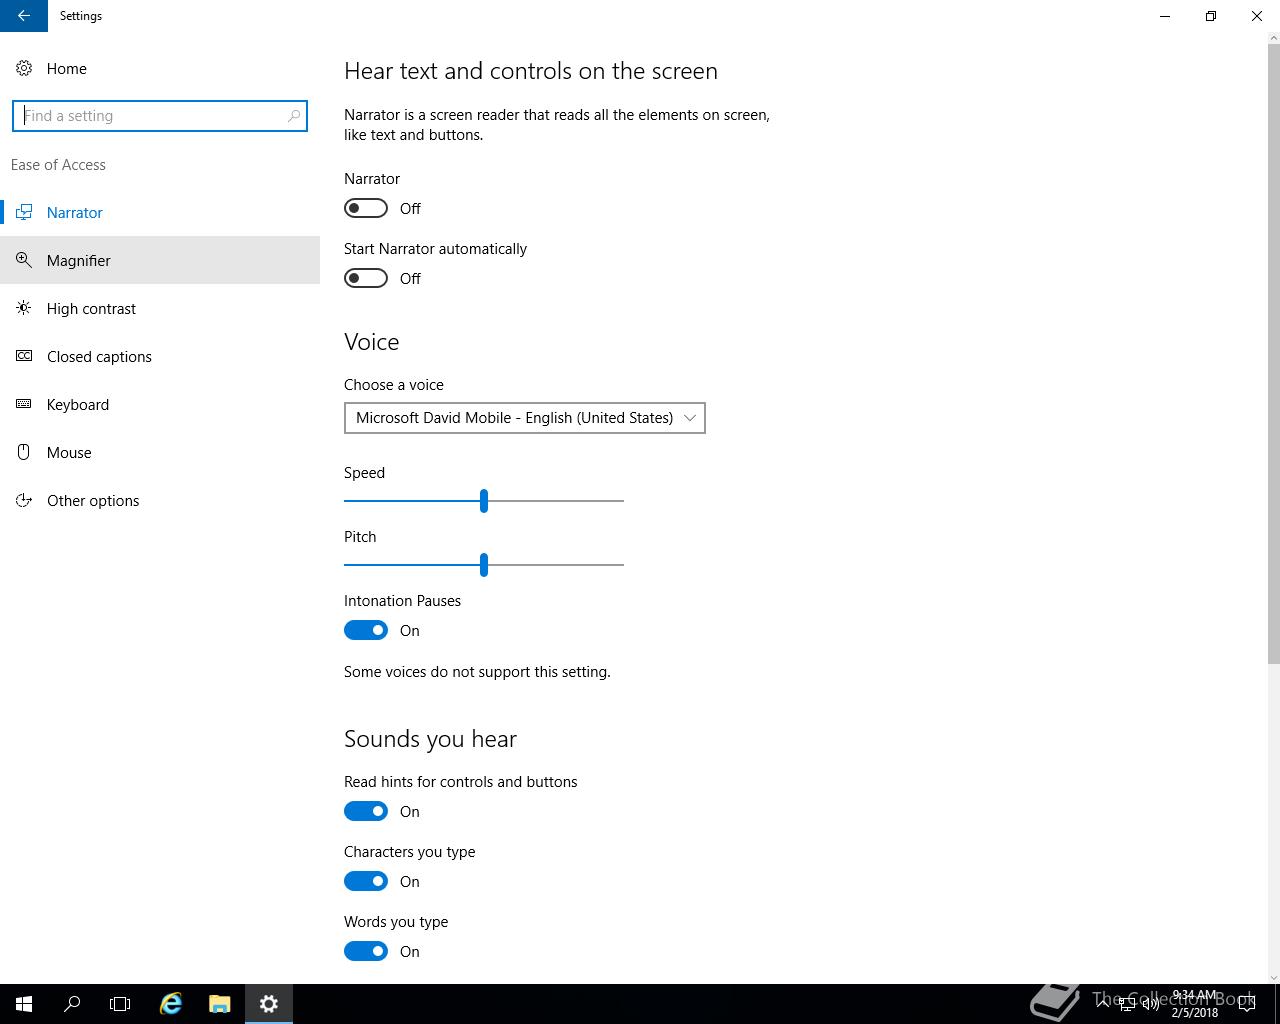Click the back arrow in Settings title bar

[x=24, y=16]
